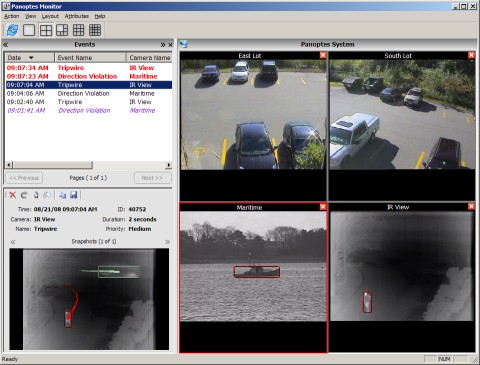Select the single-view layout icon
The width and height of the screenshot is (480, 365).
pos(29,30)
